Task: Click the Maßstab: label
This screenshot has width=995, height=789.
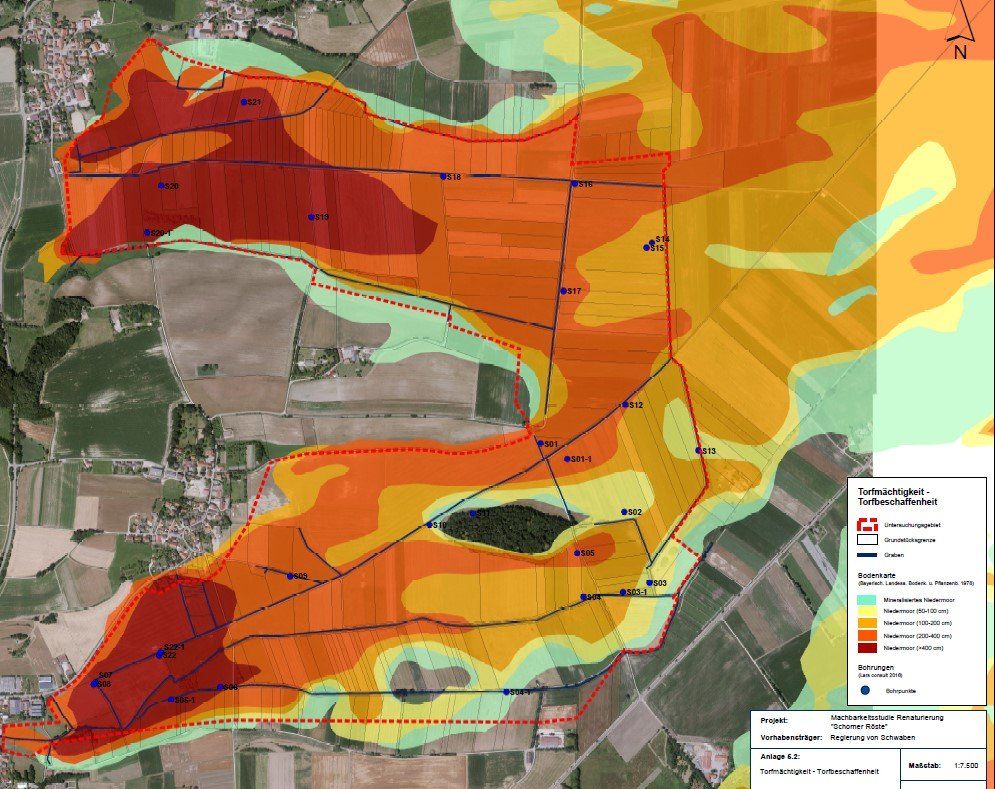Action: coord(924,766)
